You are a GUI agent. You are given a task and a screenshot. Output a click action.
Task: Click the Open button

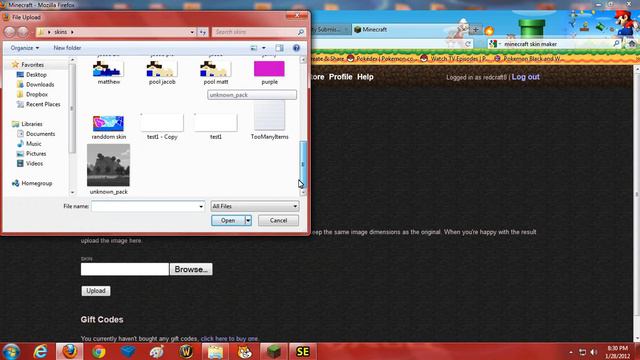tap(228, 220)
